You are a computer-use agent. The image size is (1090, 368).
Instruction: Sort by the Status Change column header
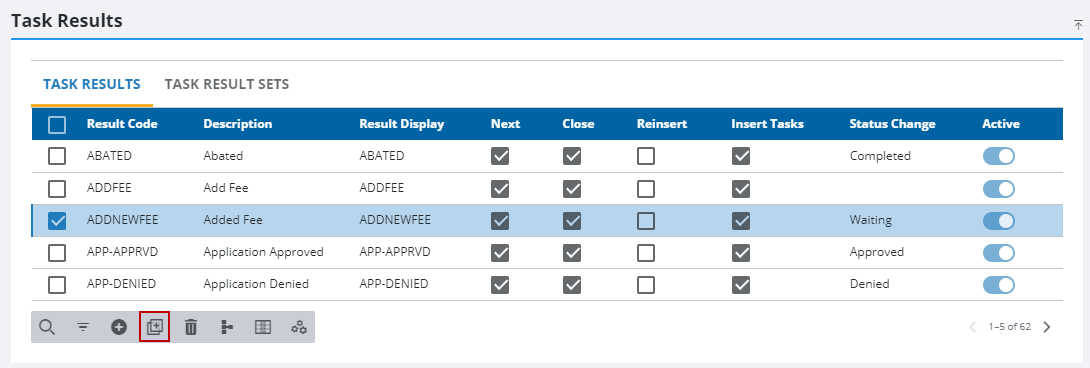tap(893, 125)
